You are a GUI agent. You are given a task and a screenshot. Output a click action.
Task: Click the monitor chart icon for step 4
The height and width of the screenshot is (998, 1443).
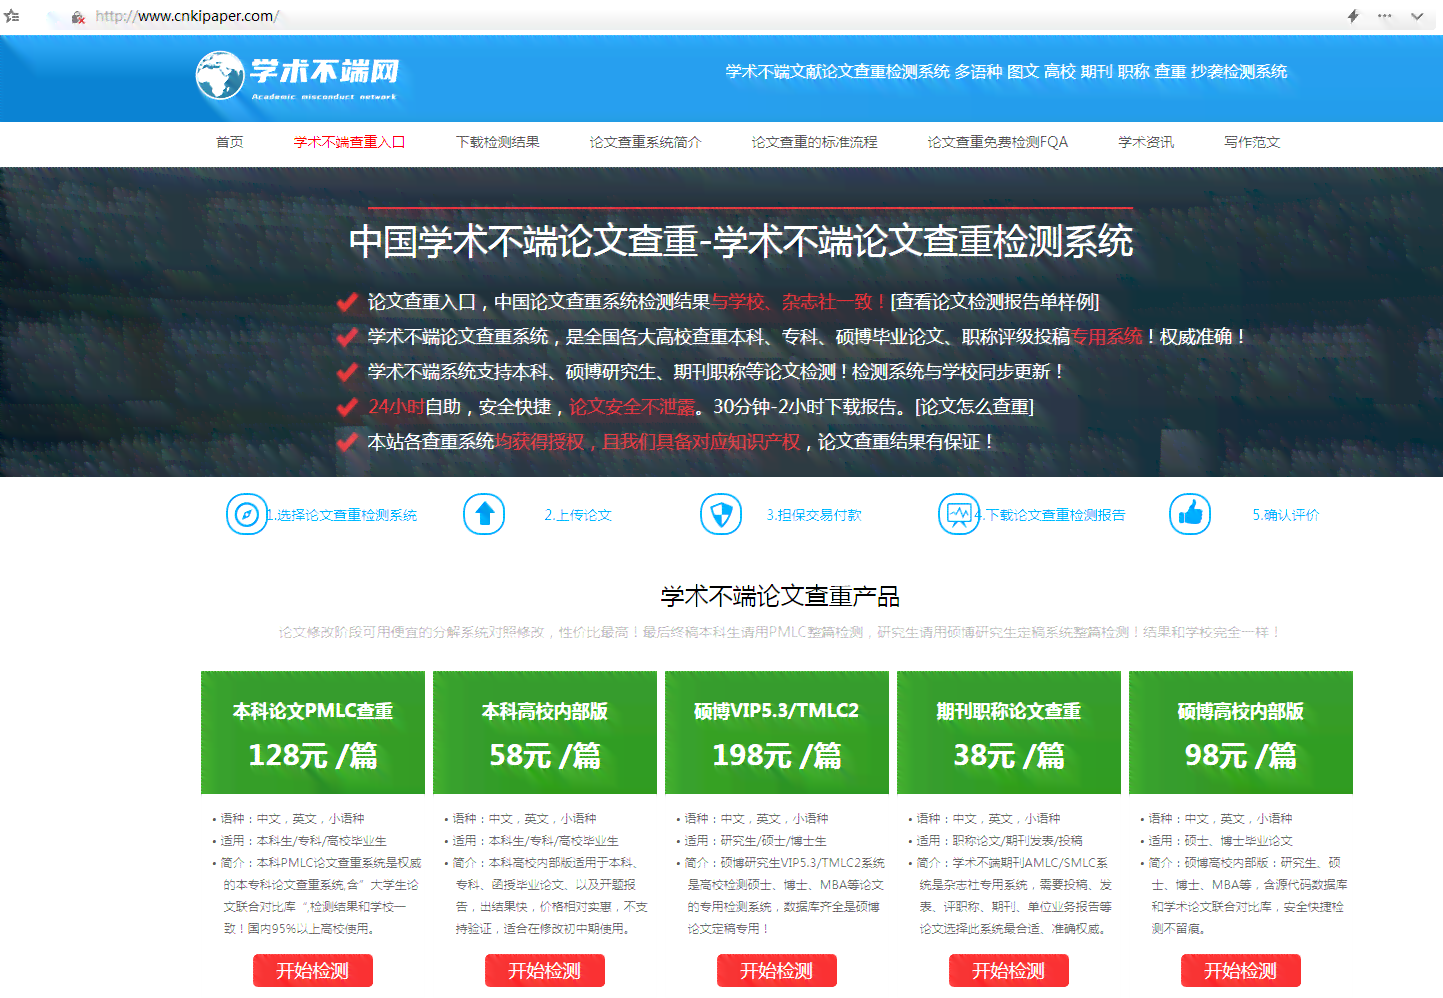point(958,514)
